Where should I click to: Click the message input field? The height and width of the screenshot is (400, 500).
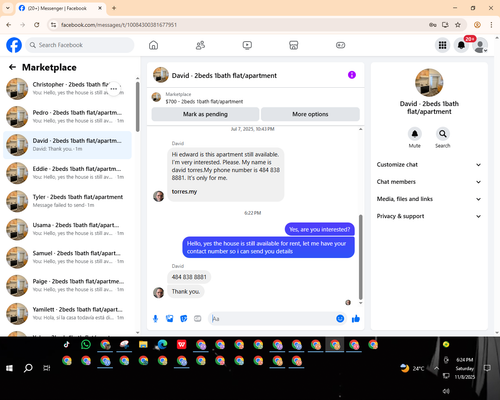click(273, 319)
